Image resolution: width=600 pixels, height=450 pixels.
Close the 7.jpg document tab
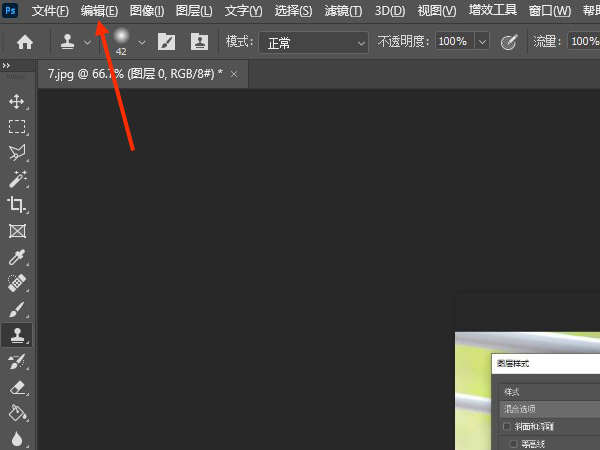(234, 74)
